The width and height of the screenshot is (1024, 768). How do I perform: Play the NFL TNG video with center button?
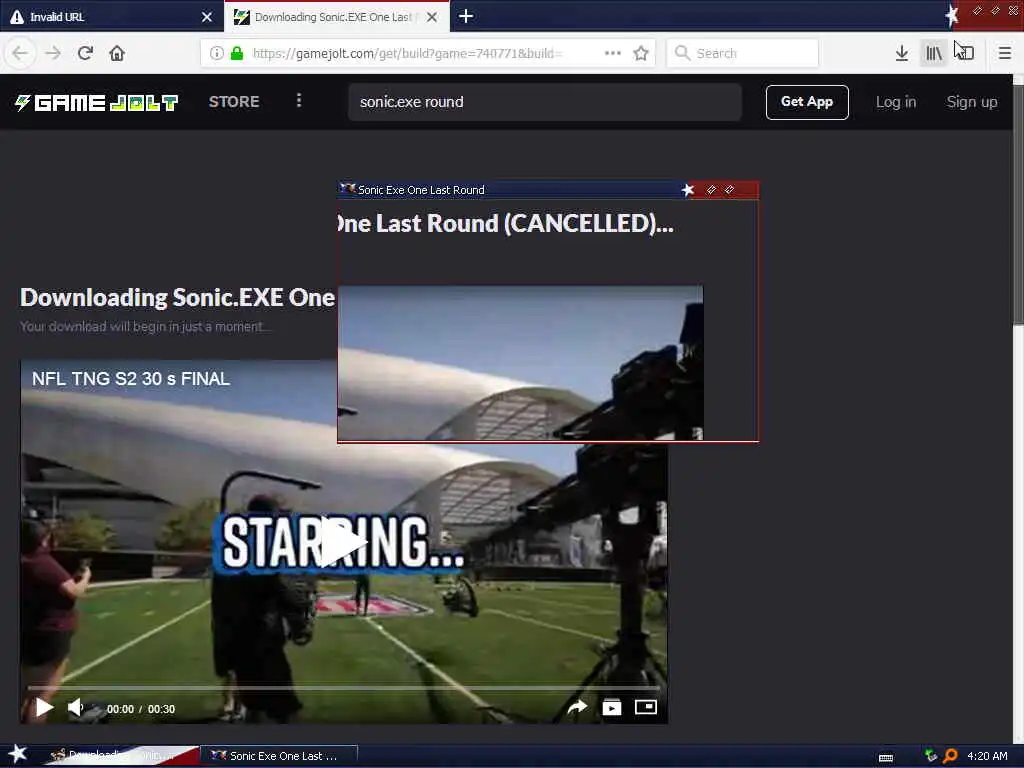click(x=342, y=542)
